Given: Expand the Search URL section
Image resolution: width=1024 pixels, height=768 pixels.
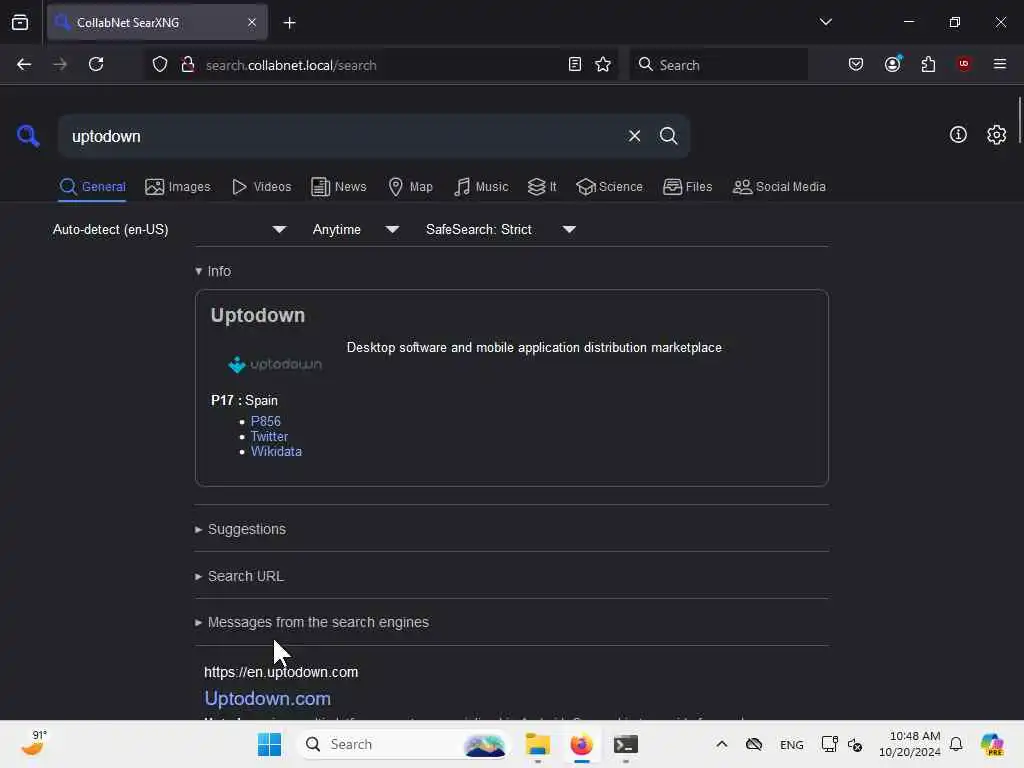Looking at the screenshot, I should pyautogui.click(x=239, y=576).
